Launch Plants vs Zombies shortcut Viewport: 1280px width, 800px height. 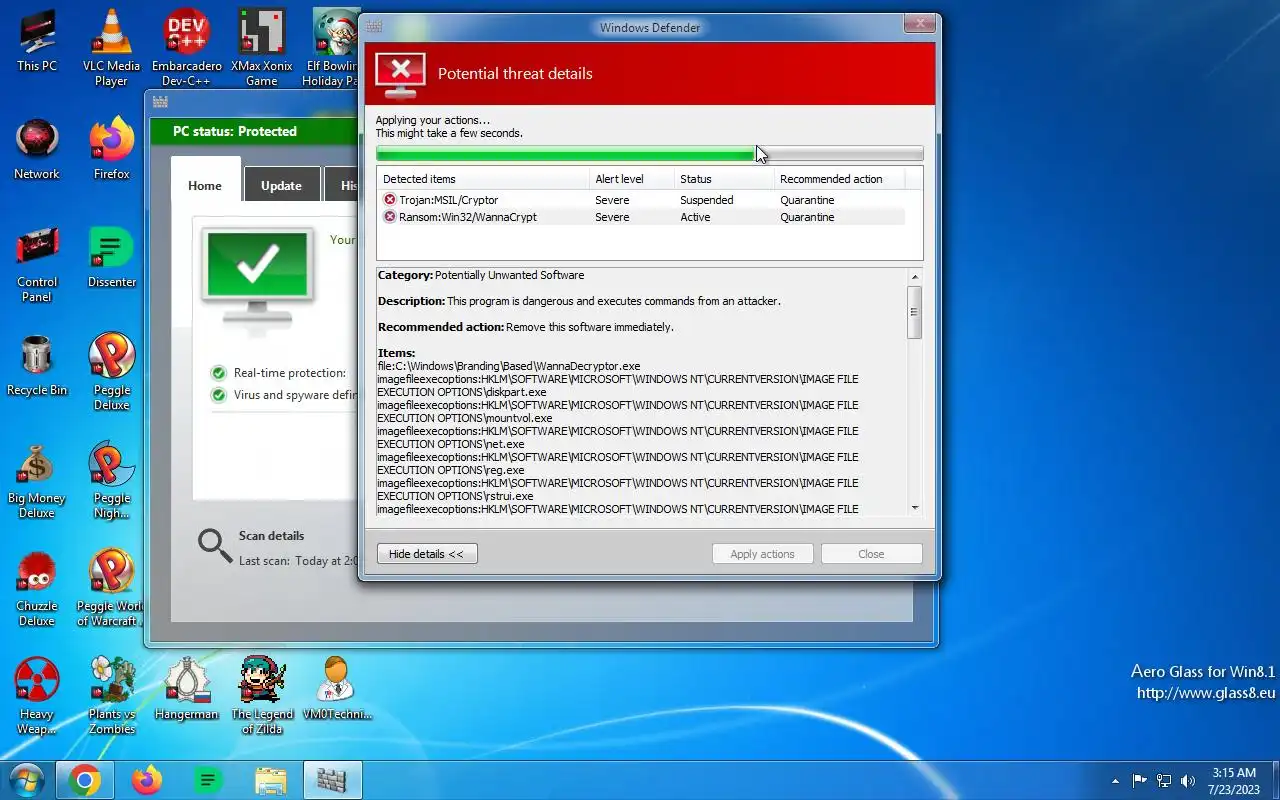coord(111,696)
